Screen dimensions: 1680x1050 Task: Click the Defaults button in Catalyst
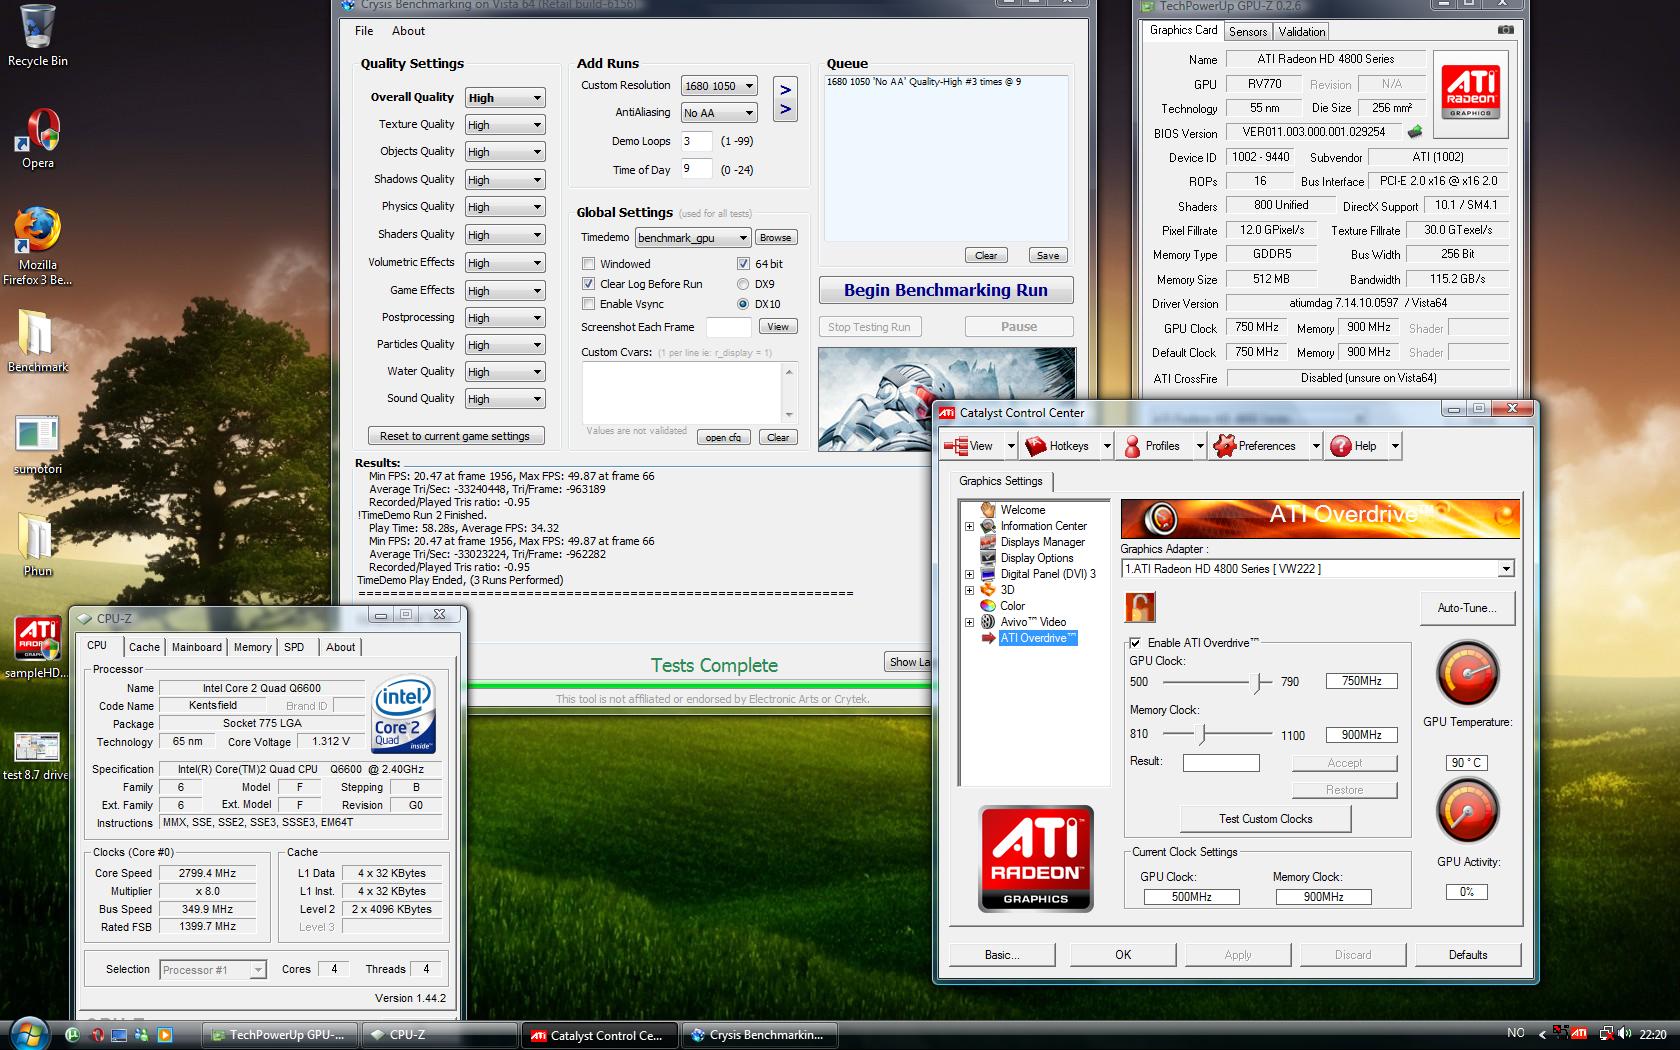(1468, 955)
